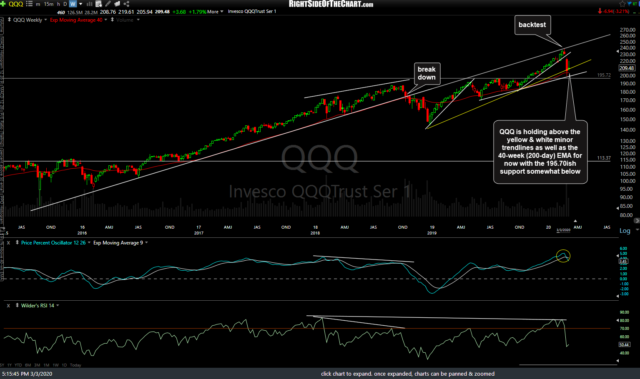Screen dimensions: 640x379
Task: Open the 'Volume' overlay dropdown
Action: click(x=138, y=20)
